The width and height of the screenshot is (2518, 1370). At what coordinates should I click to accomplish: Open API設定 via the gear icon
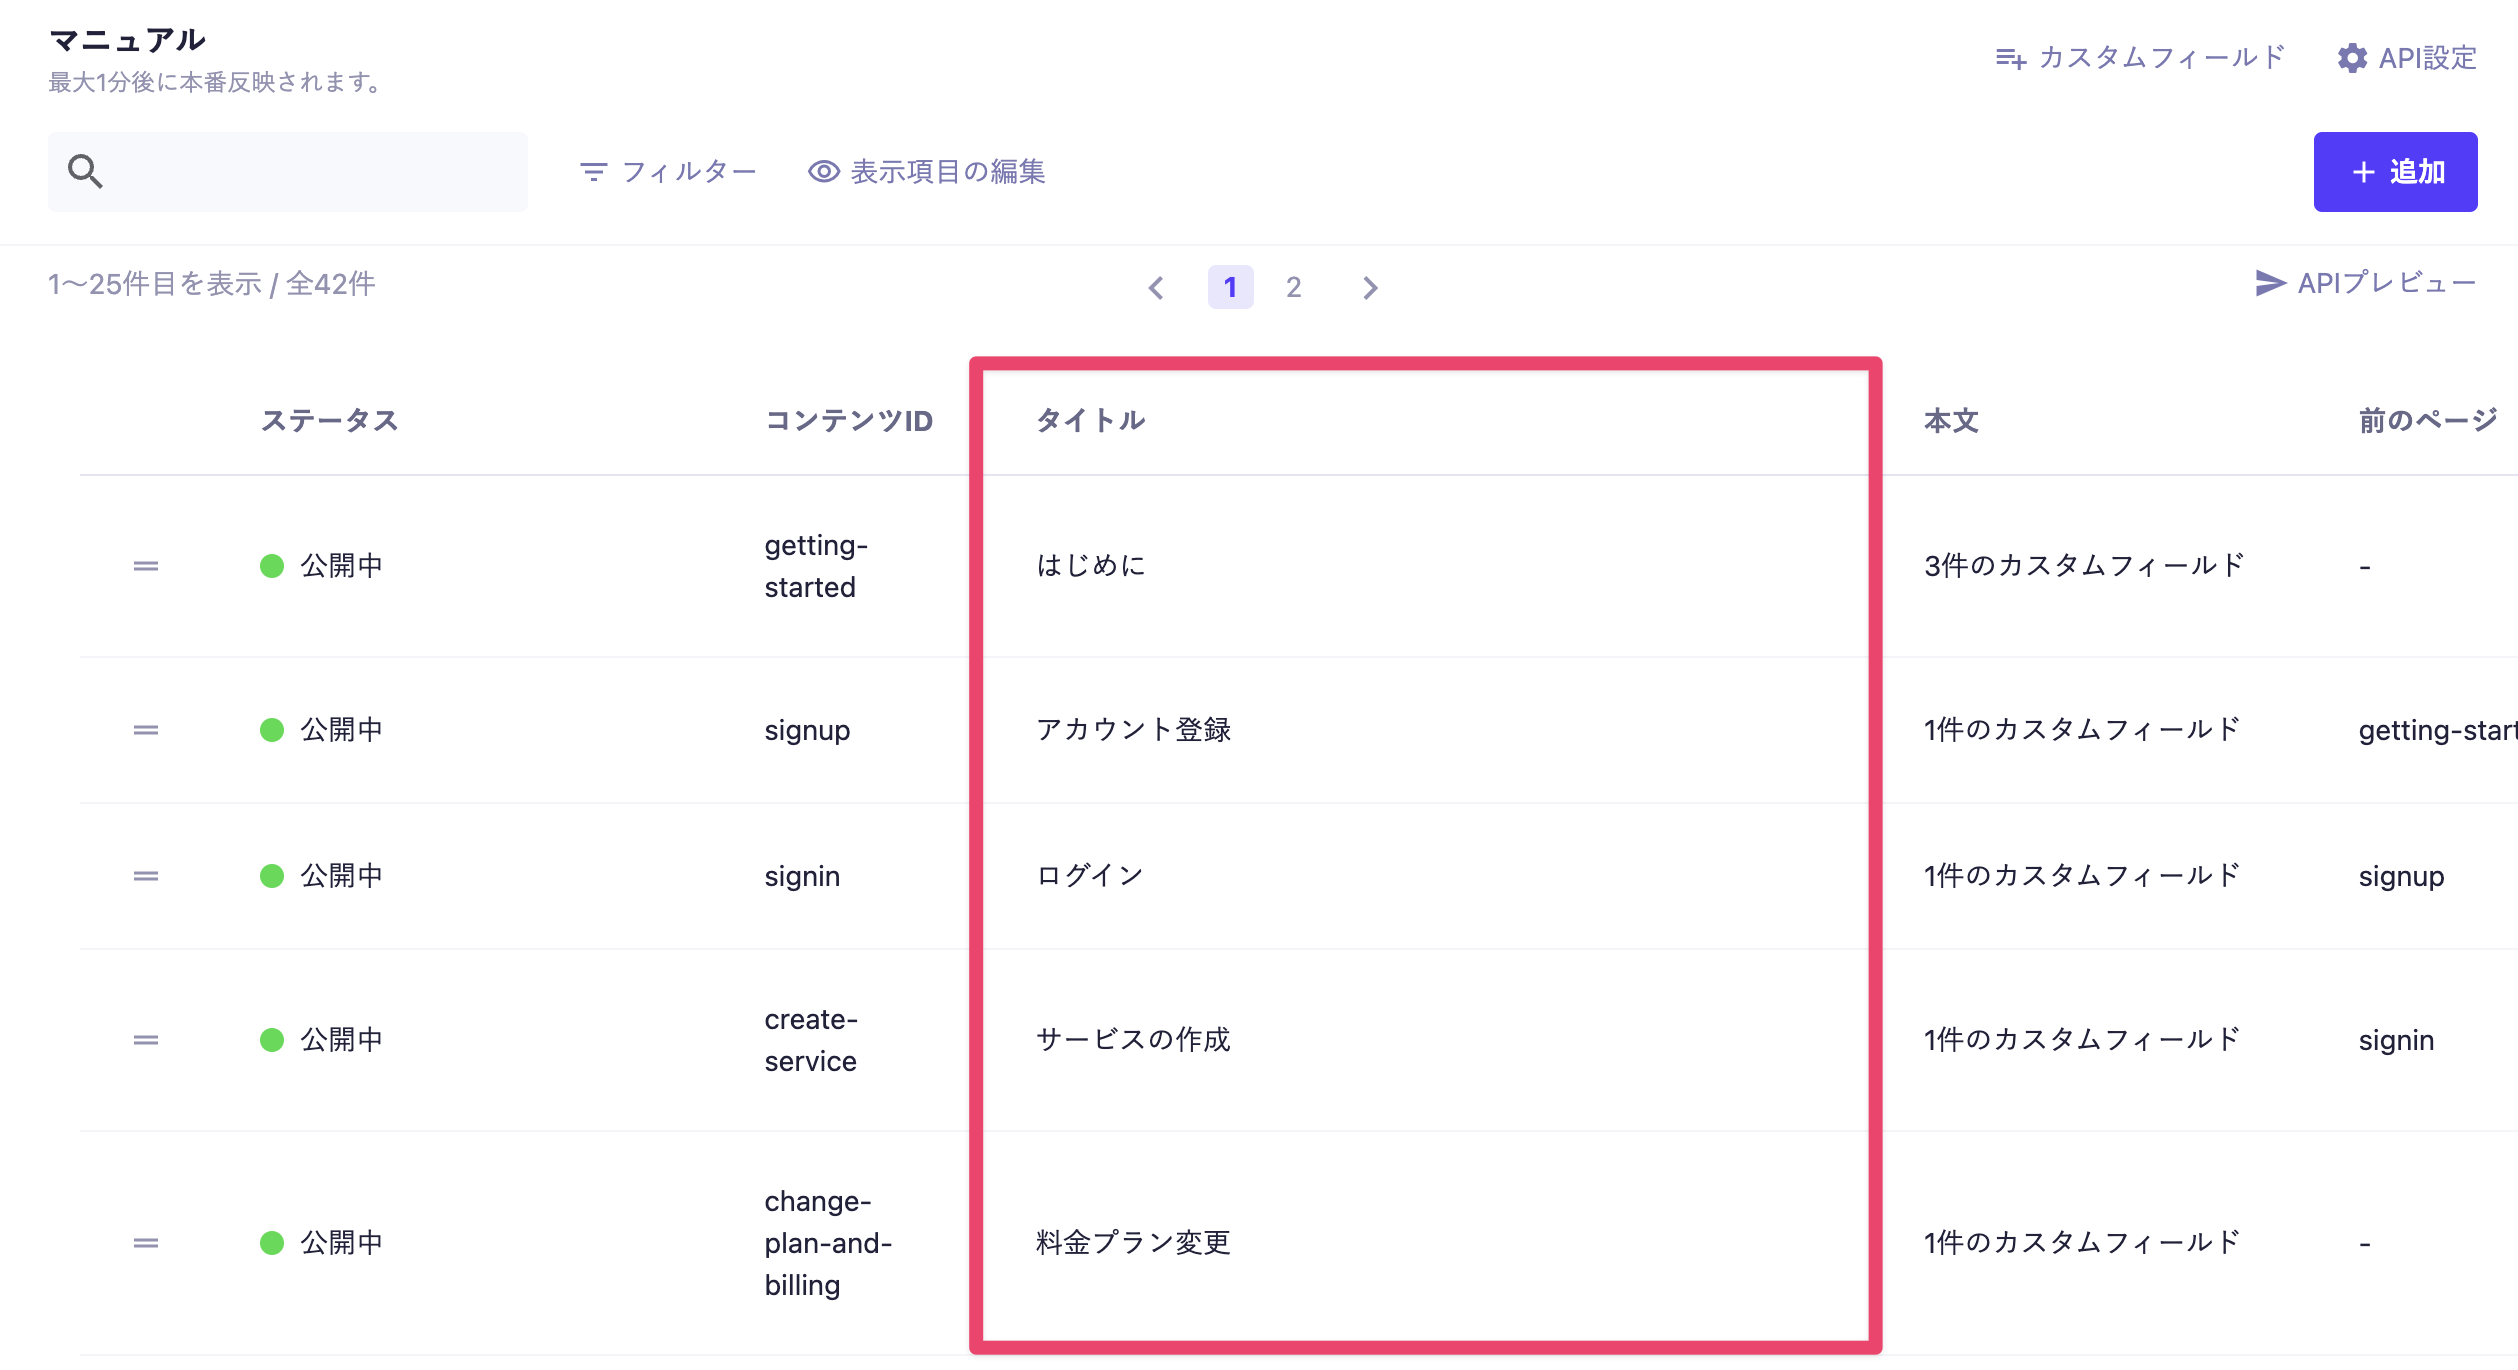(2352, 58)
